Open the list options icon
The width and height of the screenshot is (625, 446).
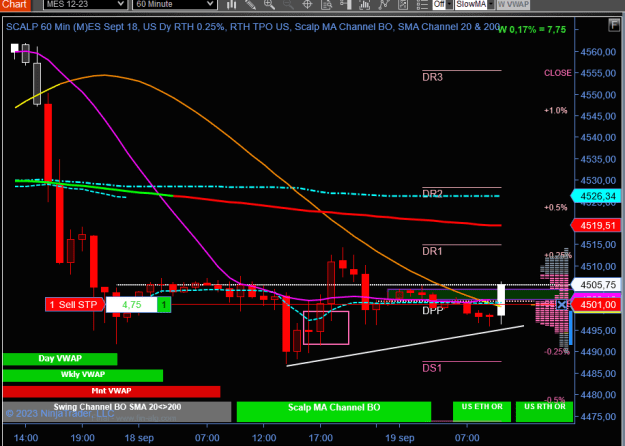(x=422, y=4)
